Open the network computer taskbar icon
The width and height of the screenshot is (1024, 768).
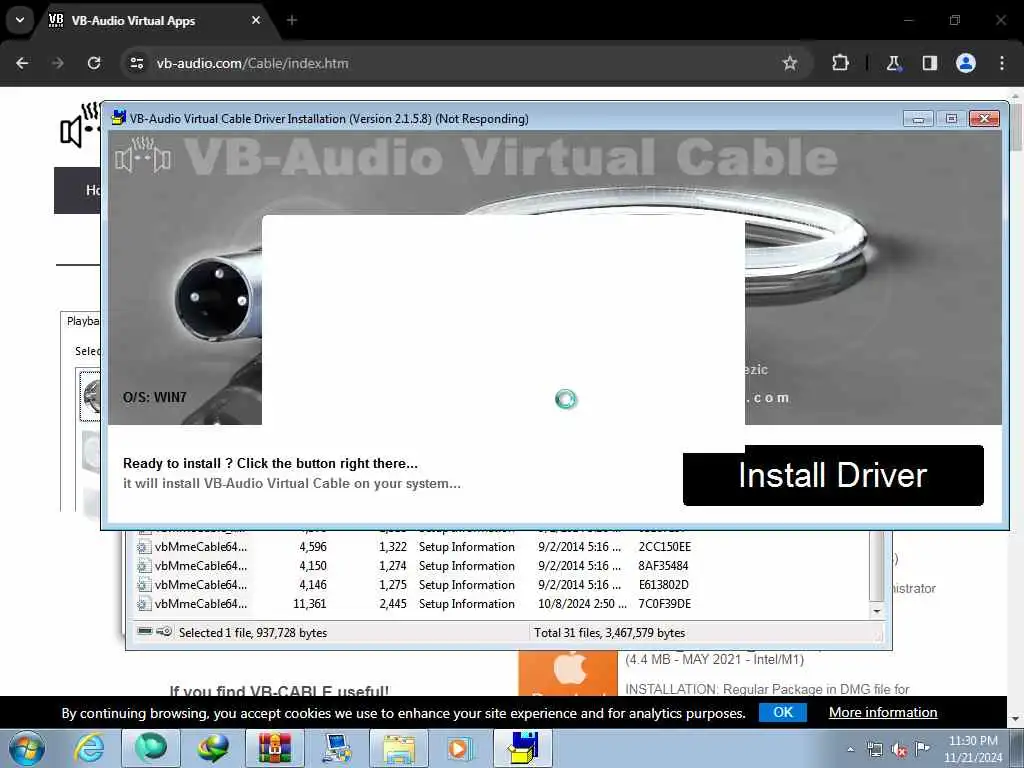(337, 748)
